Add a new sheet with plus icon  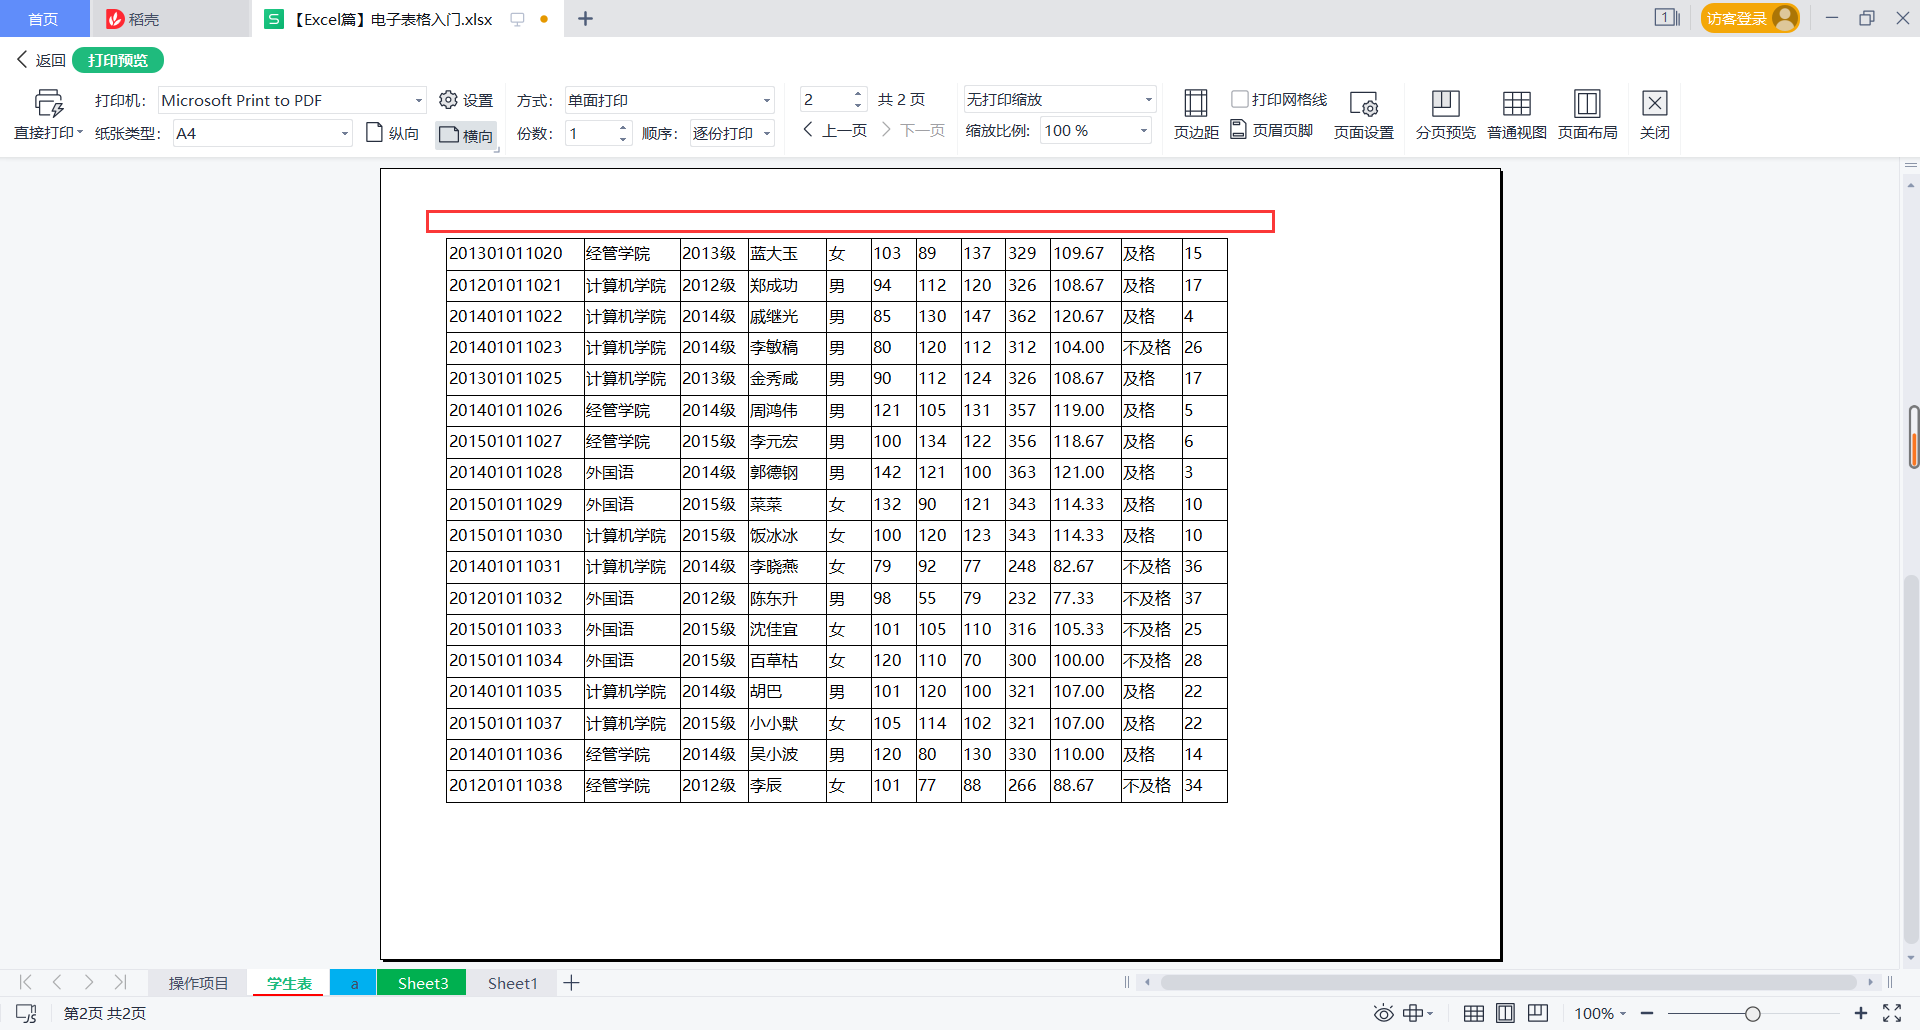tap(571, 983)
